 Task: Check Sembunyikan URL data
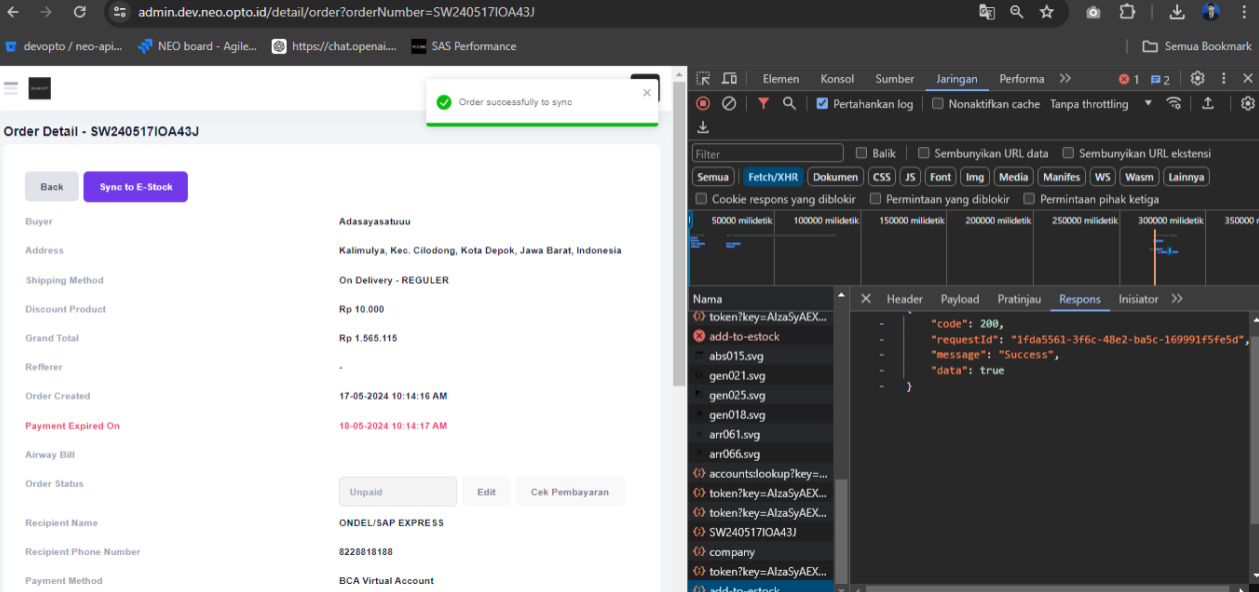(924, 153)
